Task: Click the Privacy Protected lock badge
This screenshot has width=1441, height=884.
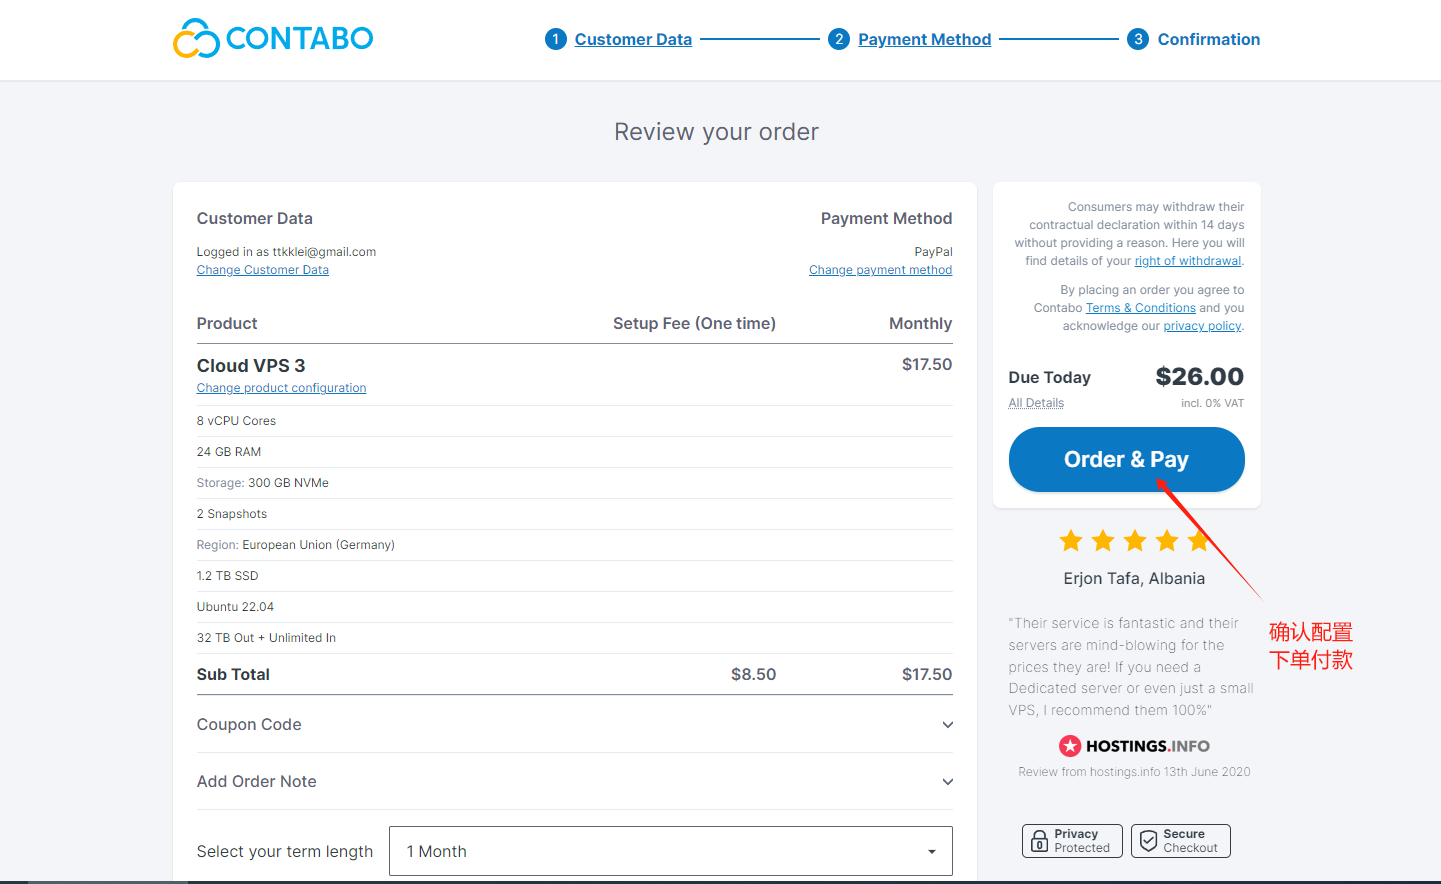Action: [x=1072, y=841]
